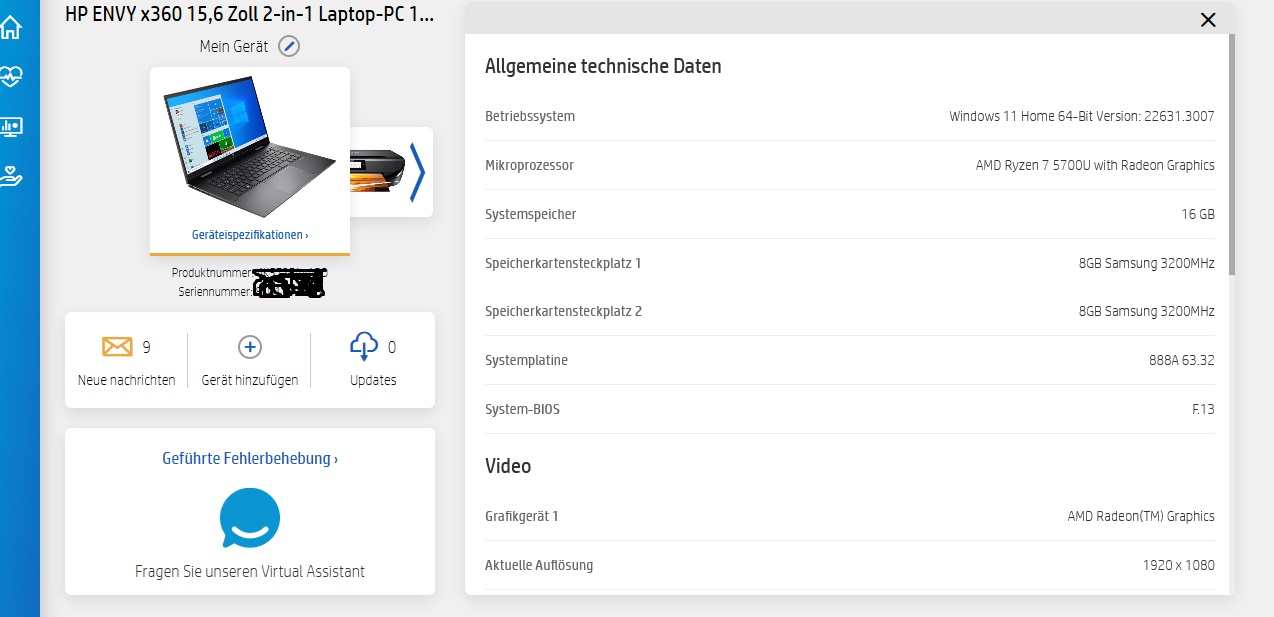Click the System-BIOS version row

[x=849, y=409]
